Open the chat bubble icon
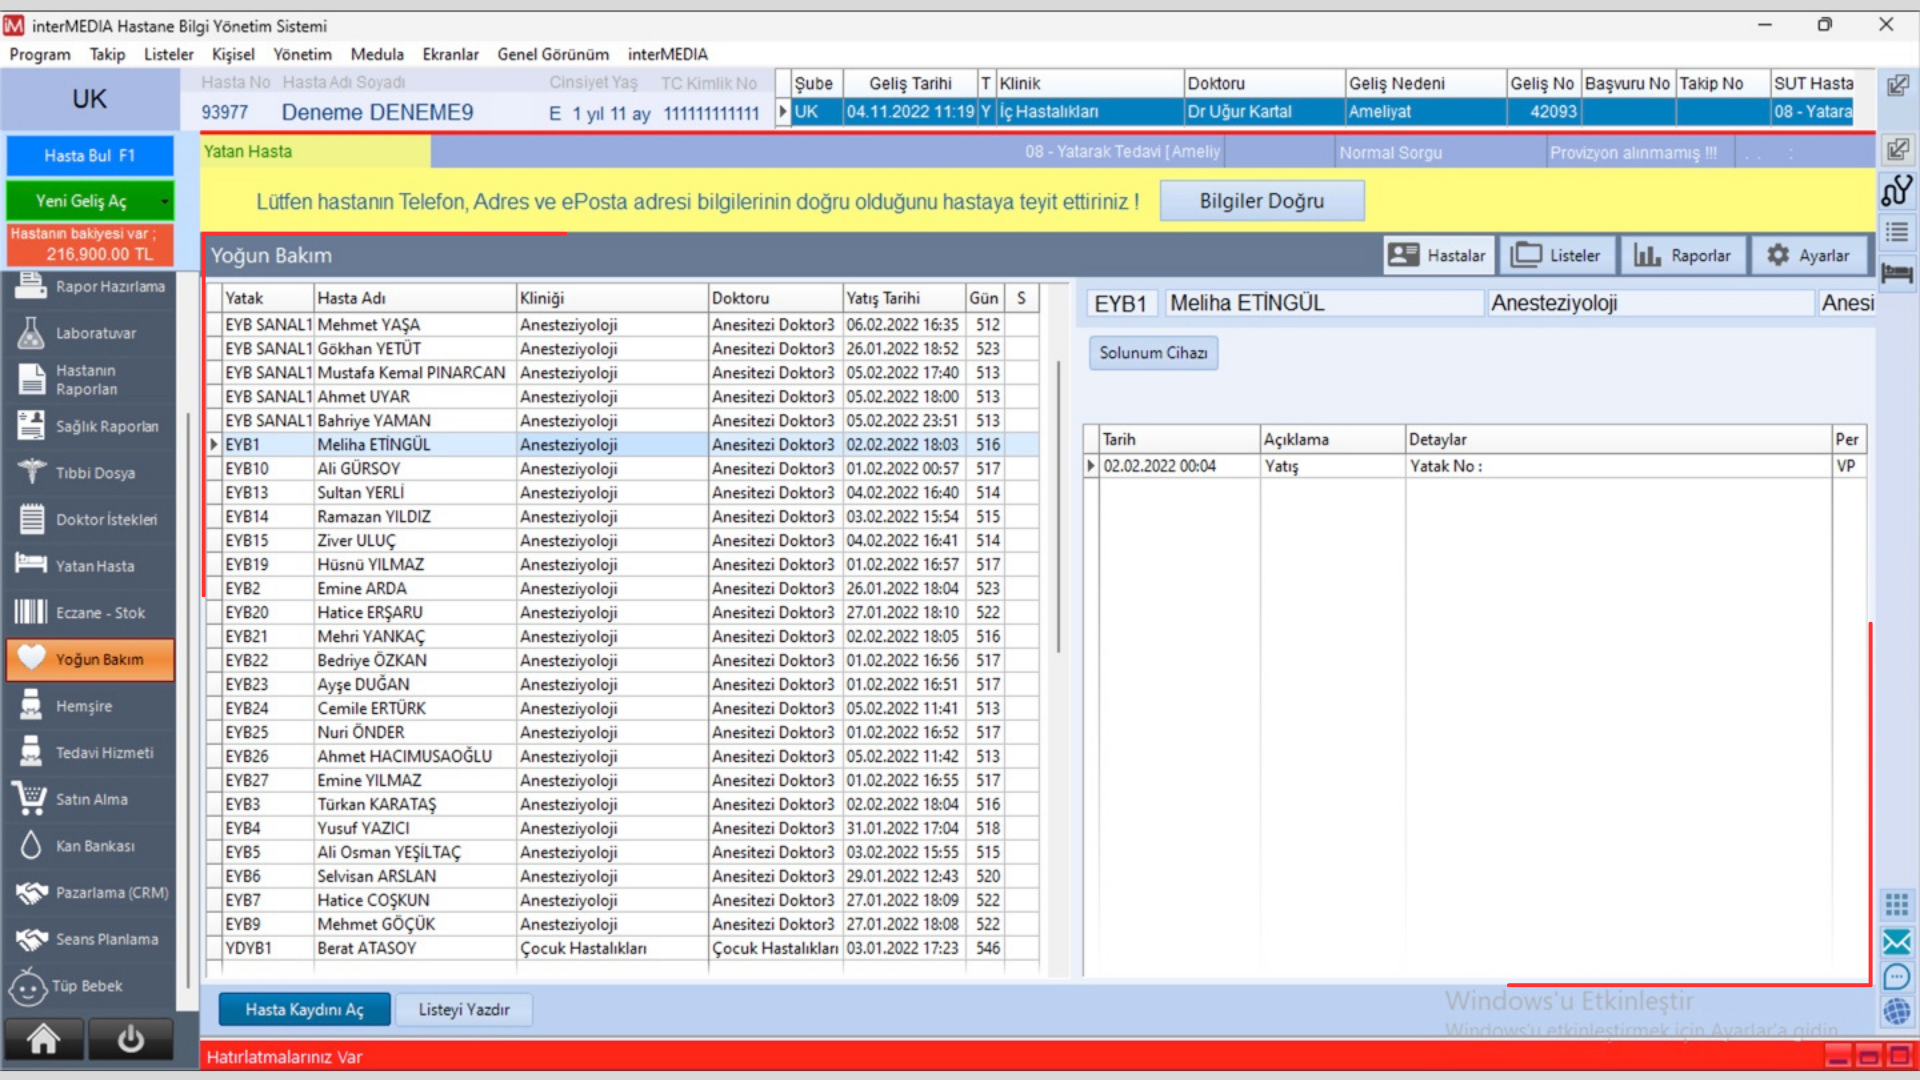This screenshot has height=1080, width=1920. (1896, 977)
